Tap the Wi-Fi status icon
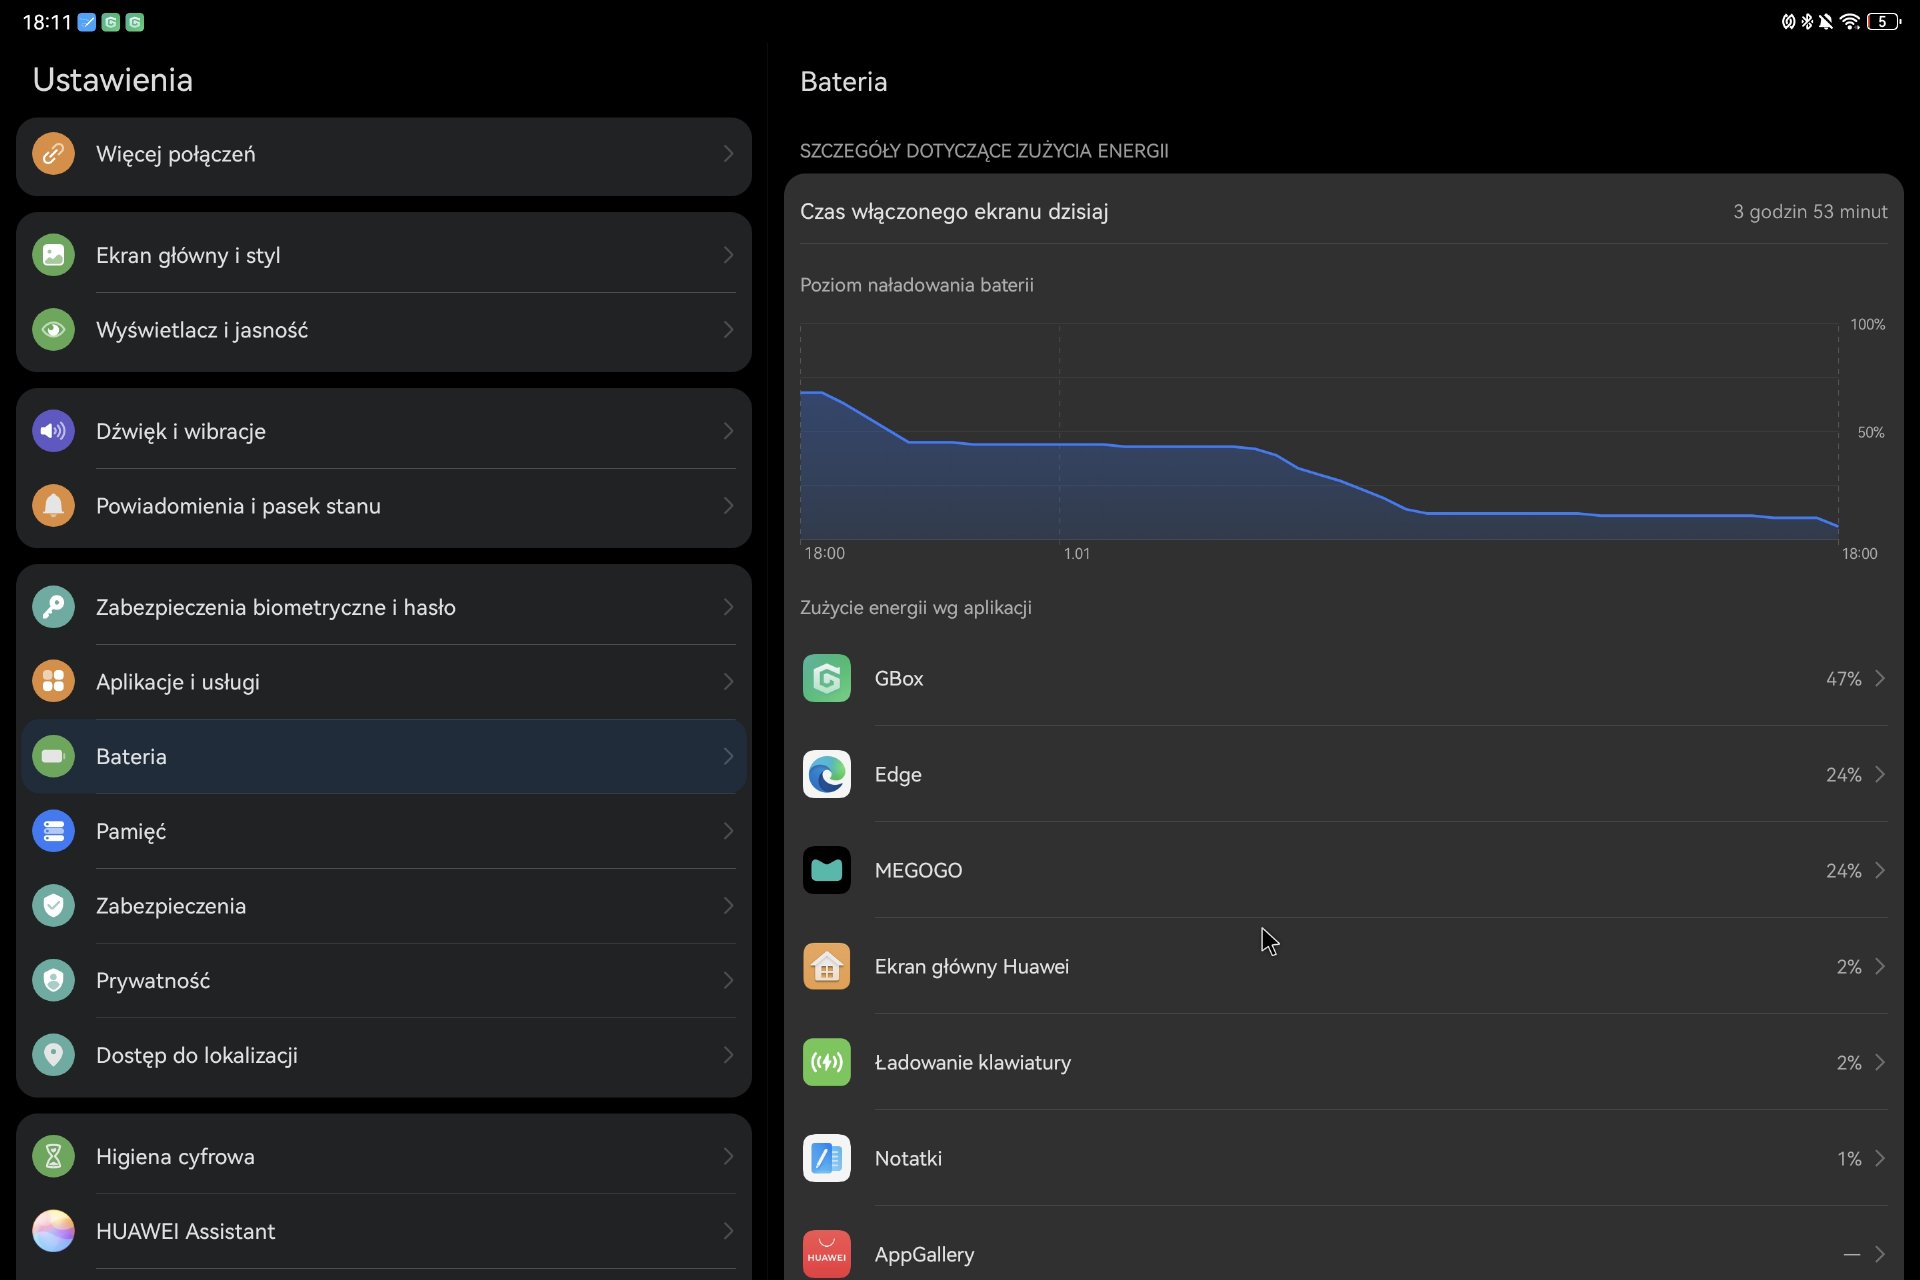The height and width of the screenshot is (1280, 1920). tap(1850, 21)
